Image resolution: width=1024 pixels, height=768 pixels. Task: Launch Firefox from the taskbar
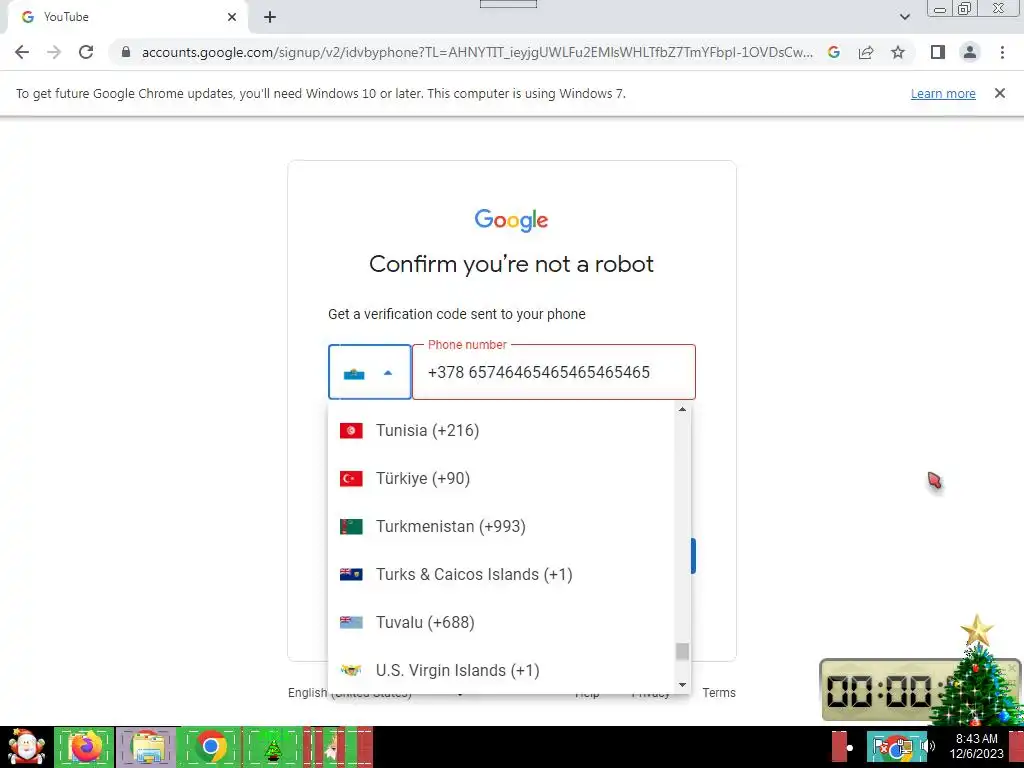click(84, 747)
